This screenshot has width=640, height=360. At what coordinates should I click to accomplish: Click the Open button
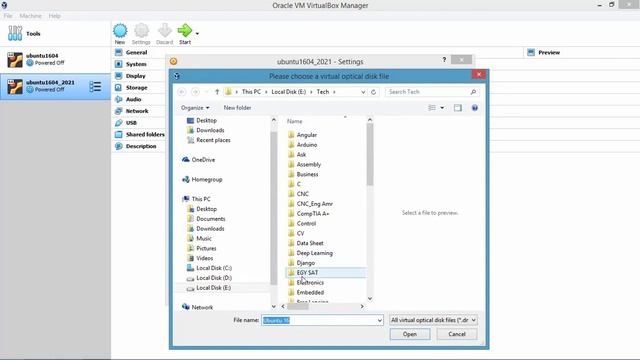pyautogui.click(x=410, y=334)
